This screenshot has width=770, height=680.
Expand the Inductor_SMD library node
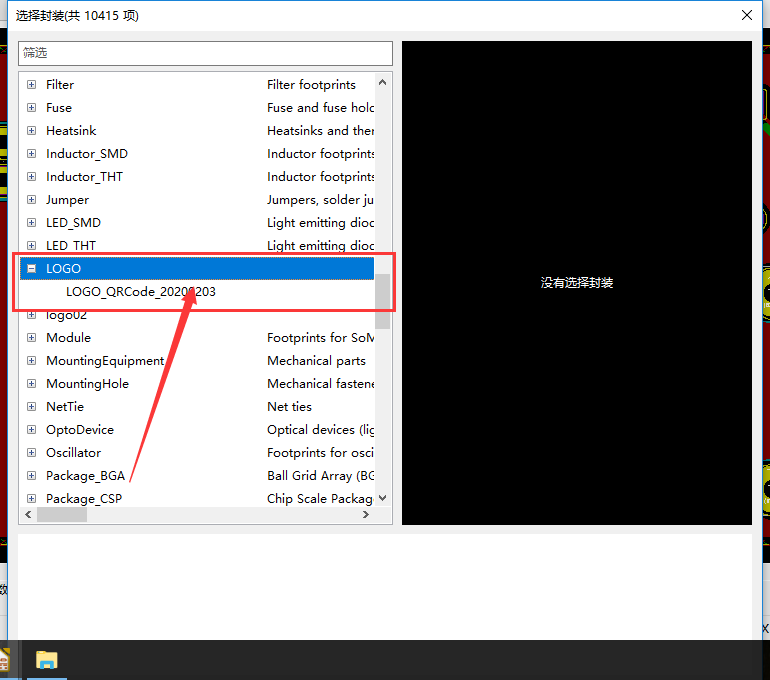coord(31,154)
